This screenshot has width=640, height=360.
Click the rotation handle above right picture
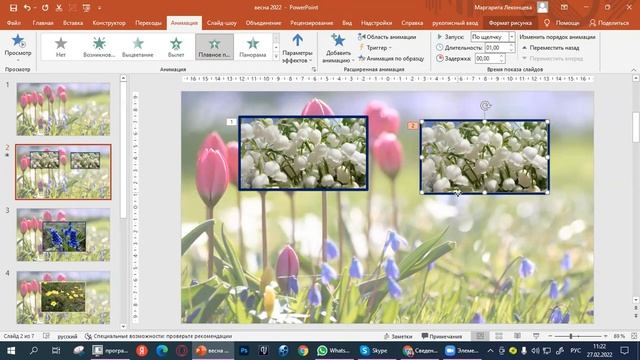[x=485, y=106]
